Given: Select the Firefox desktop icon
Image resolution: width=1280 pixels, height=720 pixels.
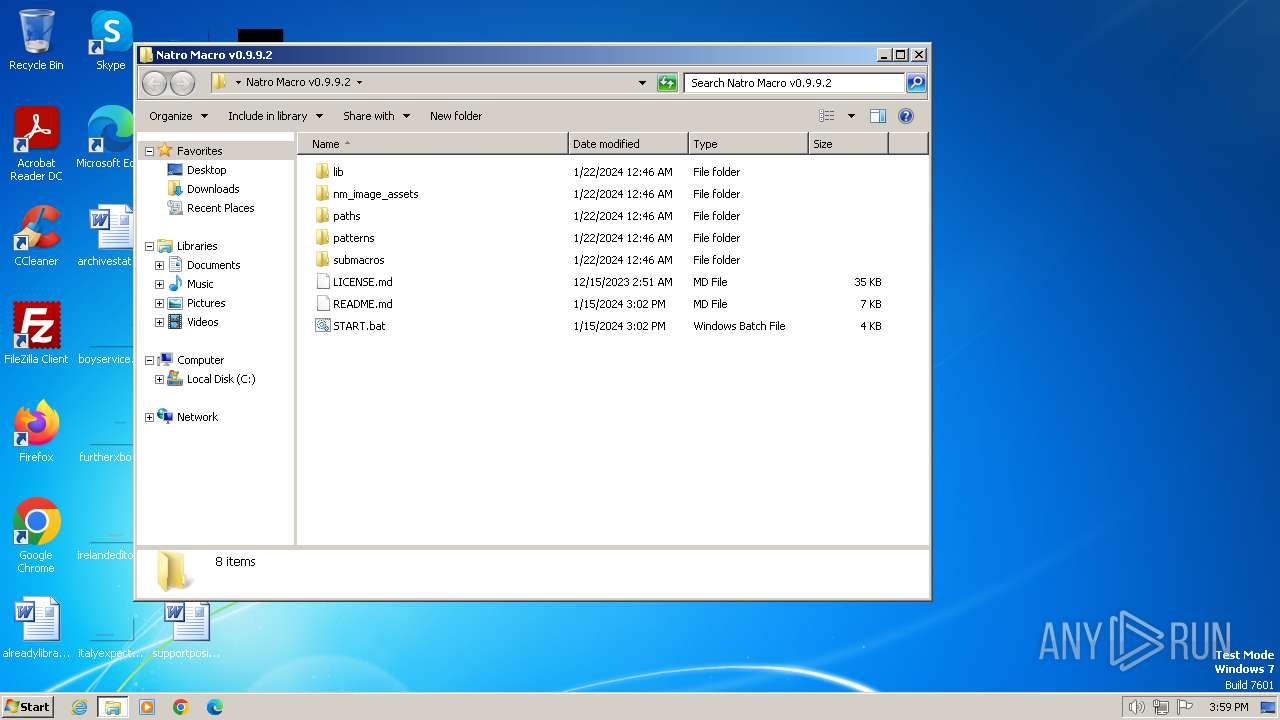Looking at the screenshot, I should click(x=36, y=431).
